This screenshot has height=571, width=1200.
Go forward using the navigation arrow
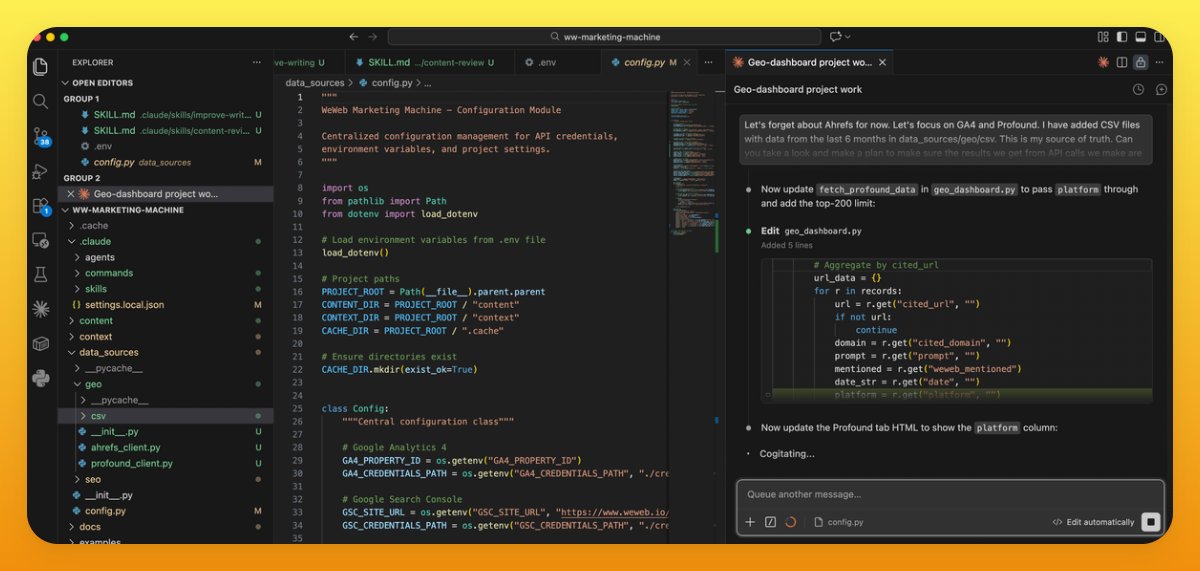coord(372,37)
